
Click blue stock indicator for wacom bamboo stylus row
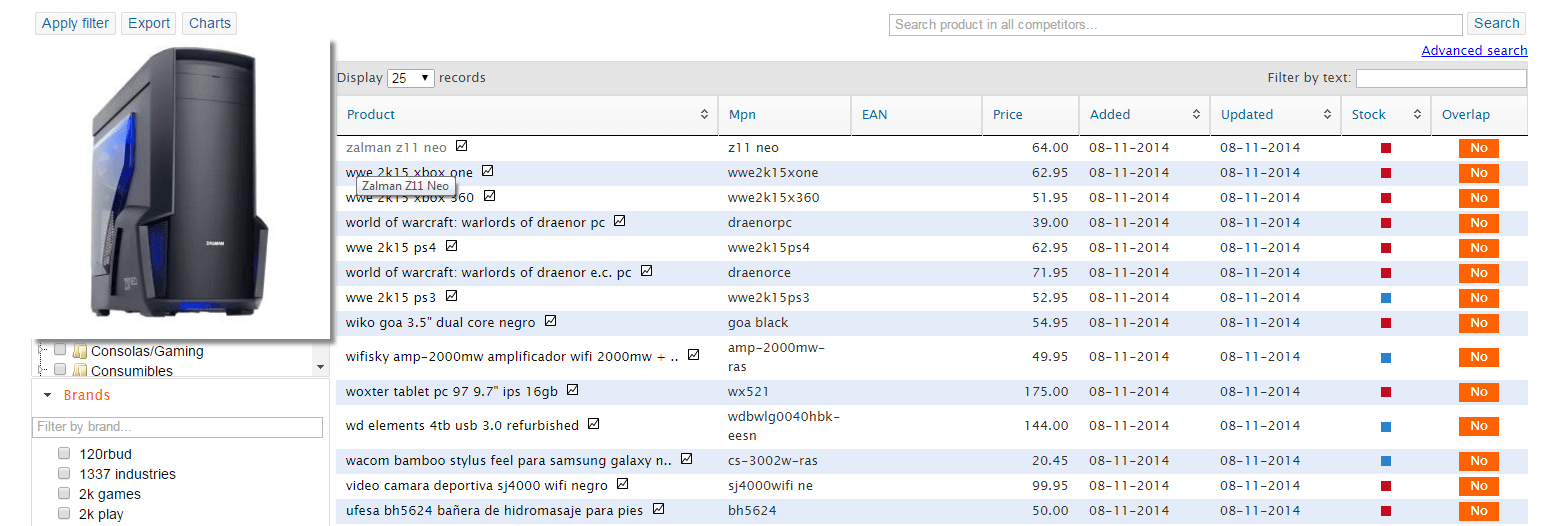tap(1386, 461)
